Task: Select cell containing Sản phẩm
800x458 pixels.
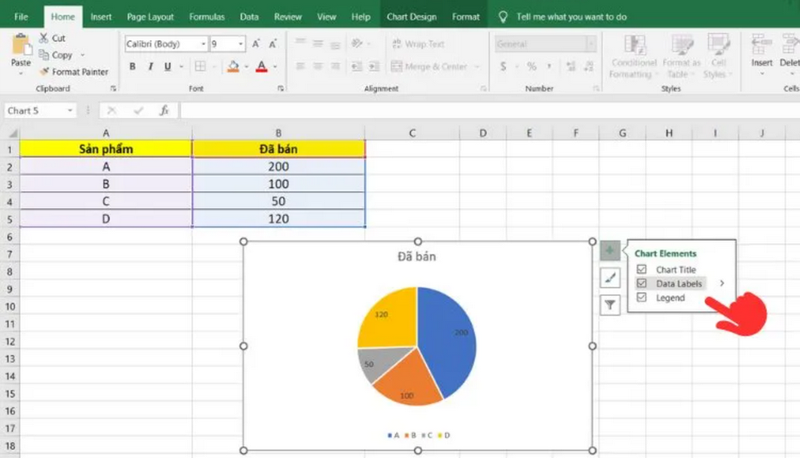Action: [x=106, y=149]
